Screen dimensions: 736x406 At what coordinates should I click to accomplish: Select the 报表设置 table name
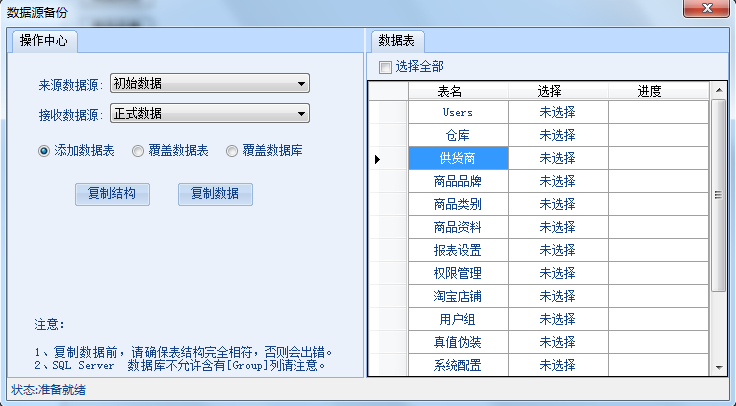pyautogui.click(x=458, y=250)
